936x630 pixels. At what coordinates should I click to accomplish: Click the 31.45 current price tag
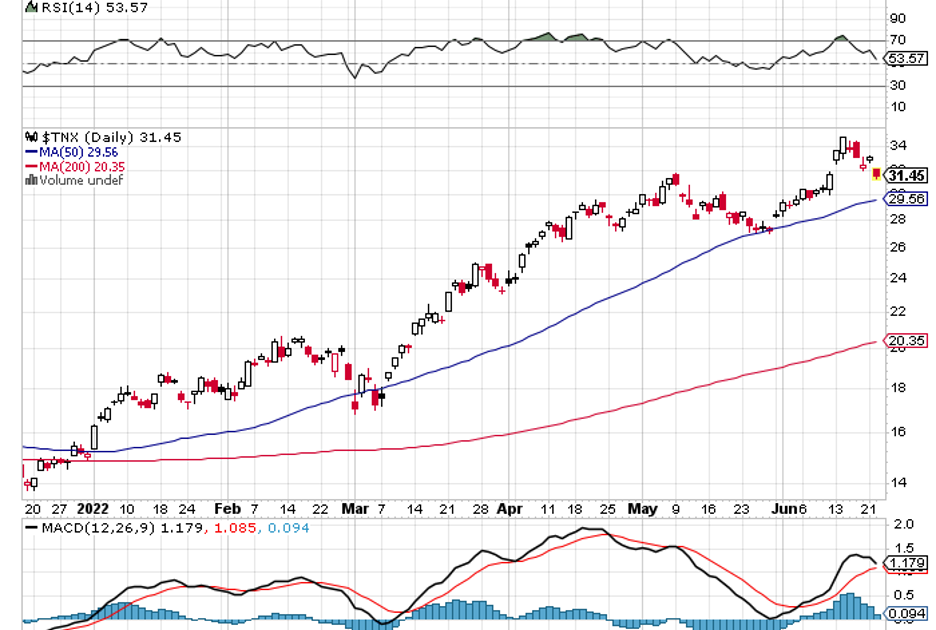[908, 176]
